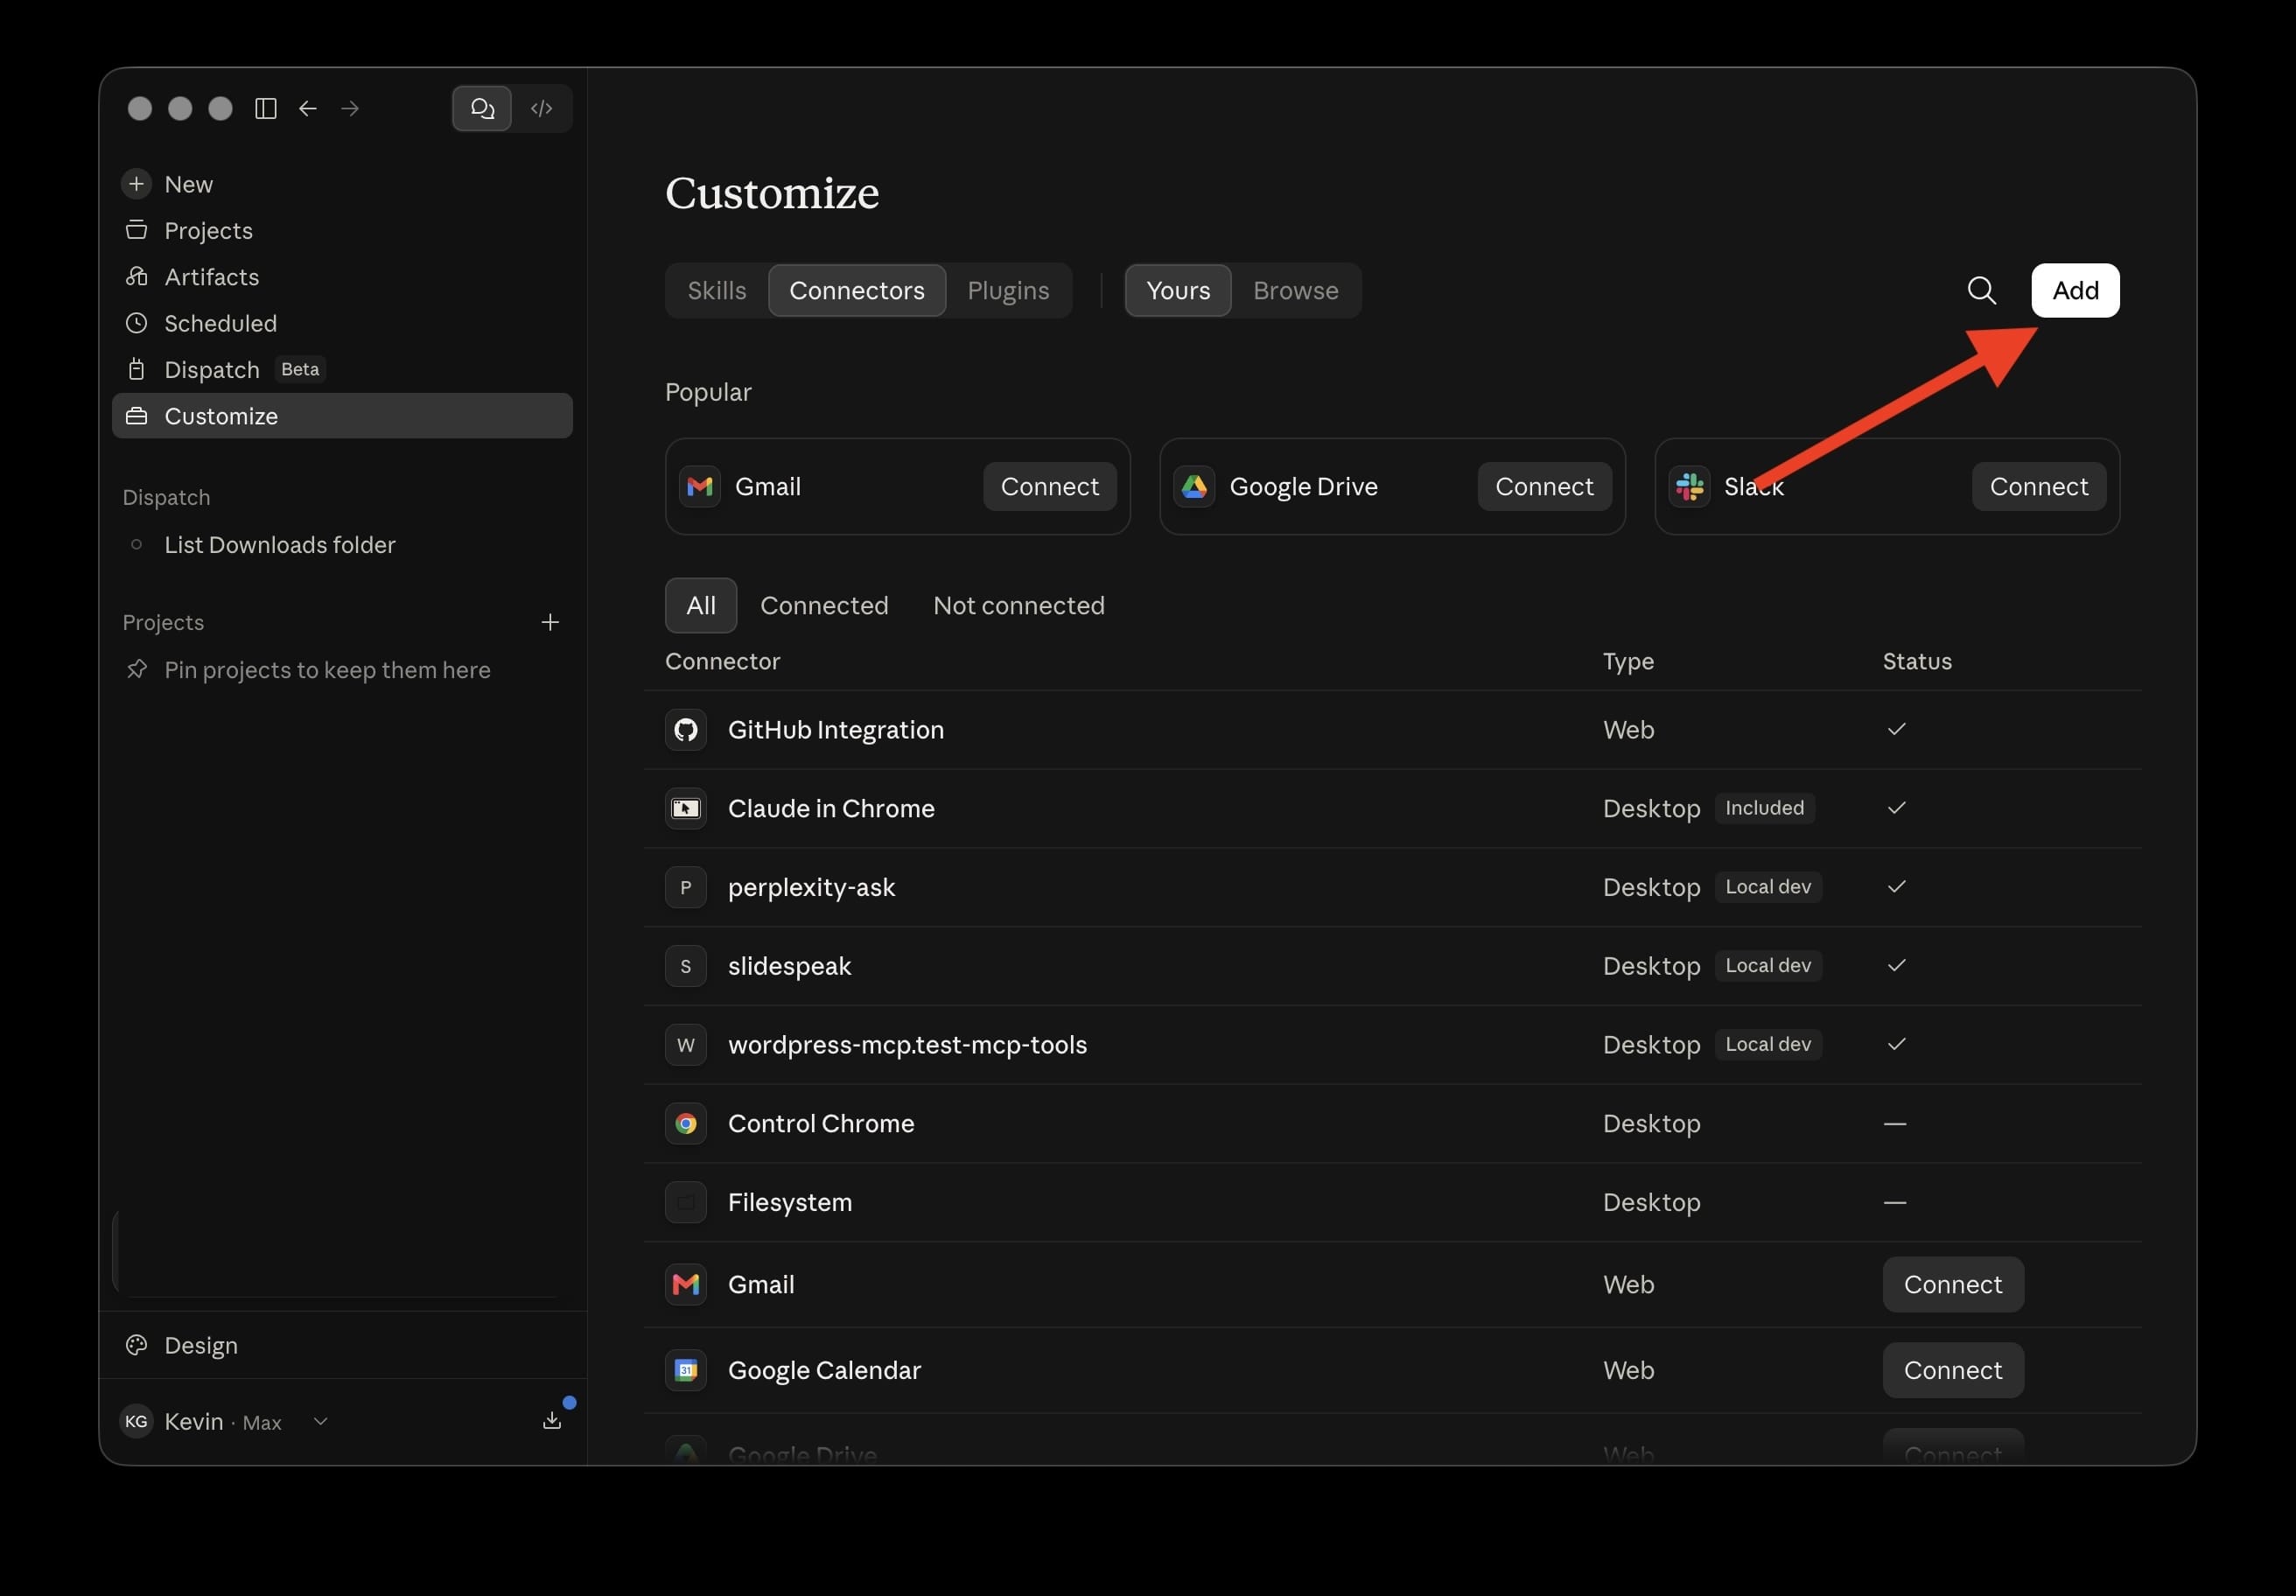Click the Claude in Chrome icon
2296x1596 pixels.
pos(686,809)
